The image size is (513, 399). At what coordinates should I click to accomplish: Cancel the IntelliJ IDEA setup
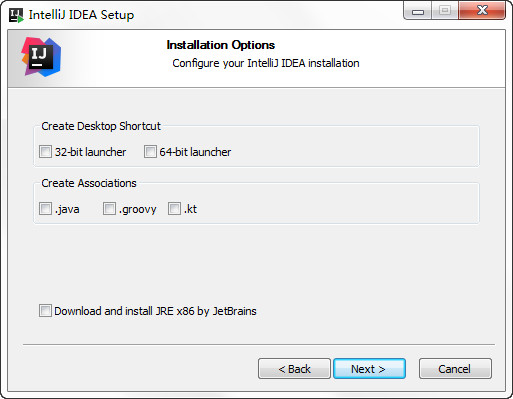pyautogui.click(x=455, y=369)
